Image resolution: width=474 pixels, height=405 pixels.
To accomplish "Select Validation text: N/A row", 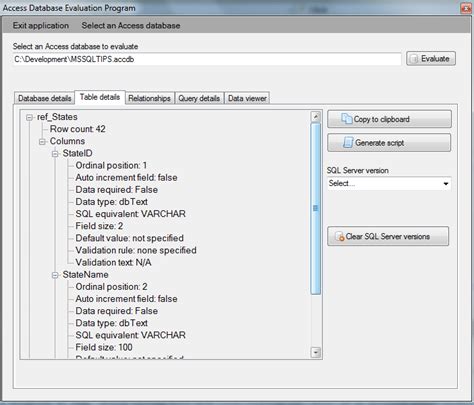I will point(113,262).
